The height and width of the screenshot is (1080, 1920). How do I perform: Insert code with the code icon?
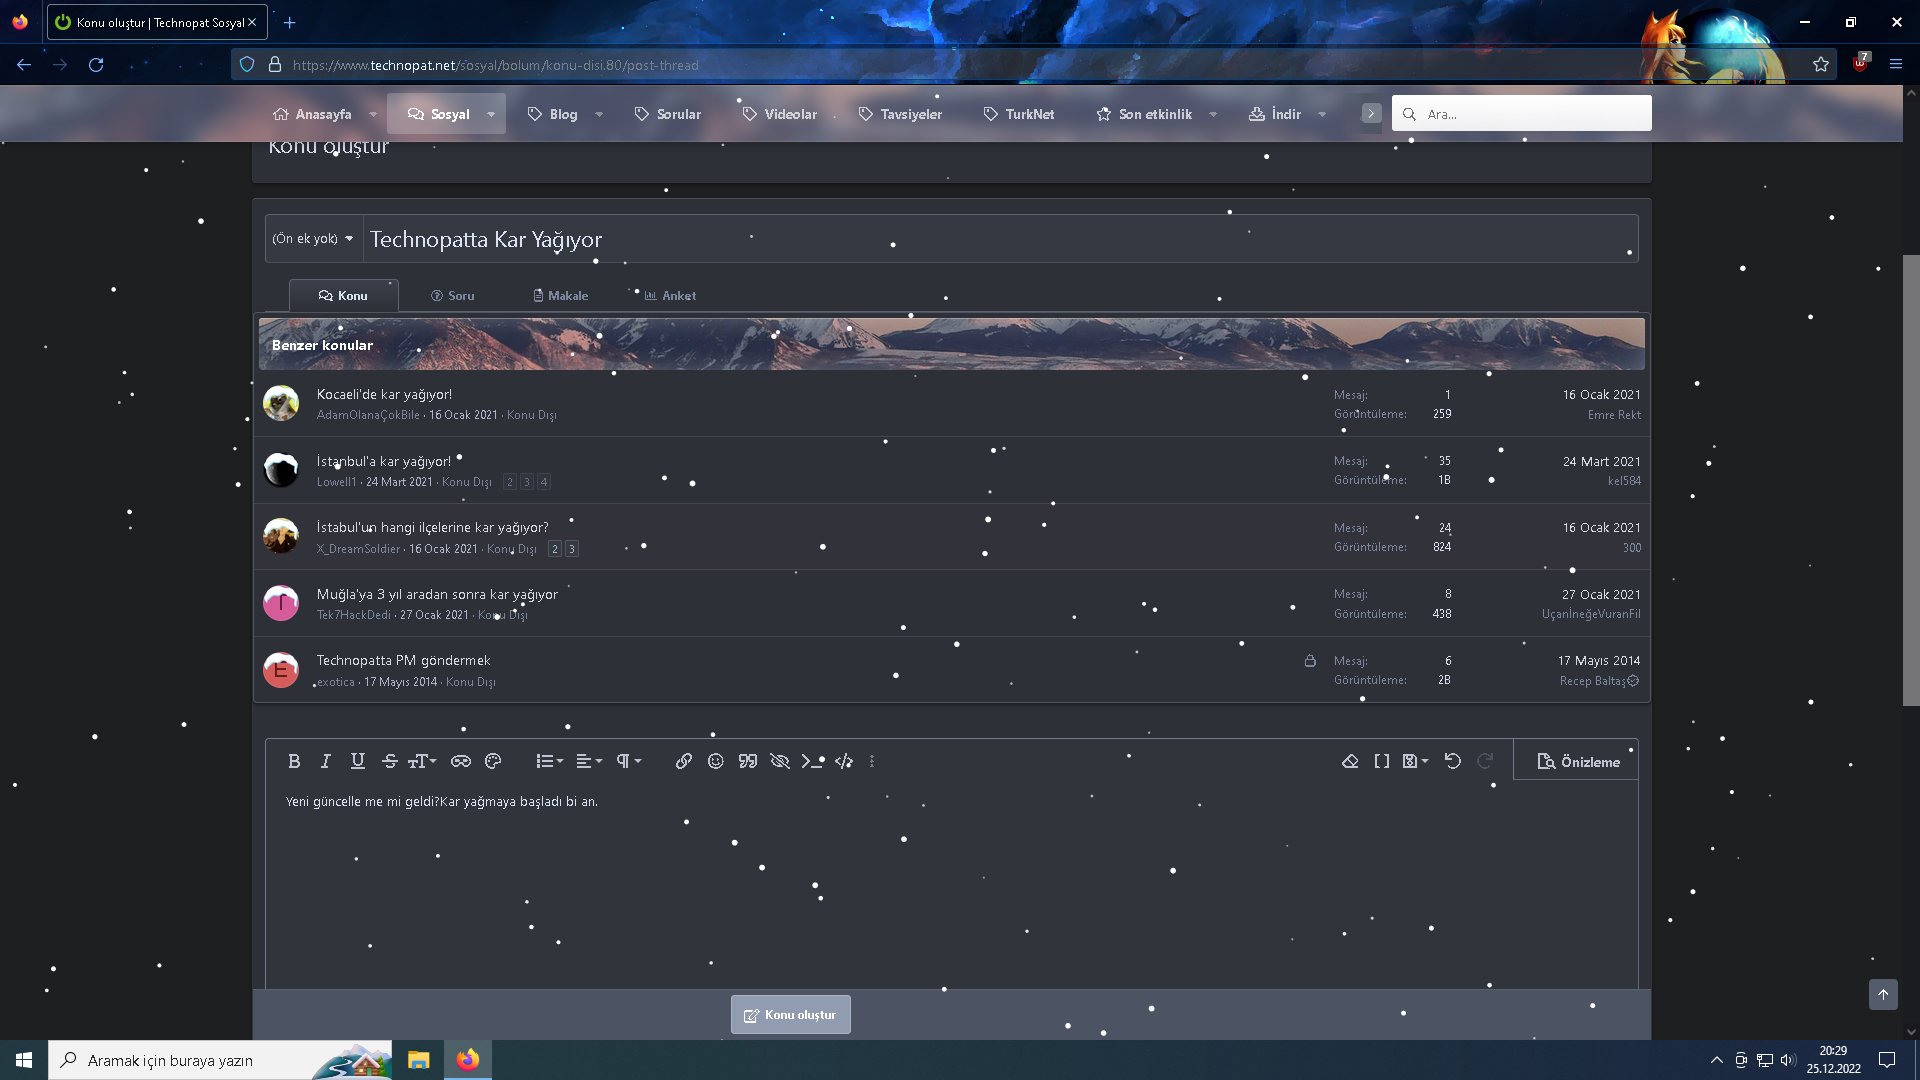point(844,761)
